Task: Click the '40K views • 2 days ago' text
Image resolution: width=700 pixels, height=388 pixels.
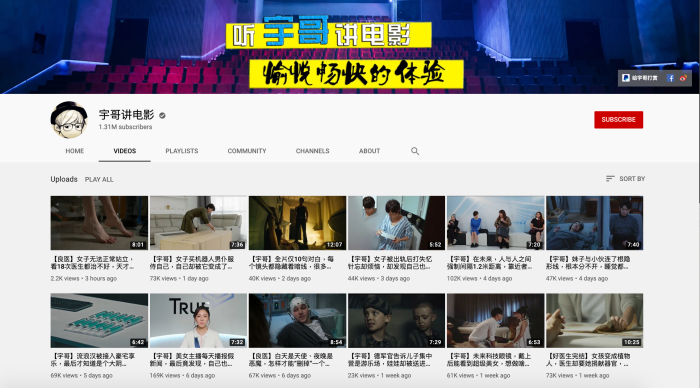Action: point(280,278)
